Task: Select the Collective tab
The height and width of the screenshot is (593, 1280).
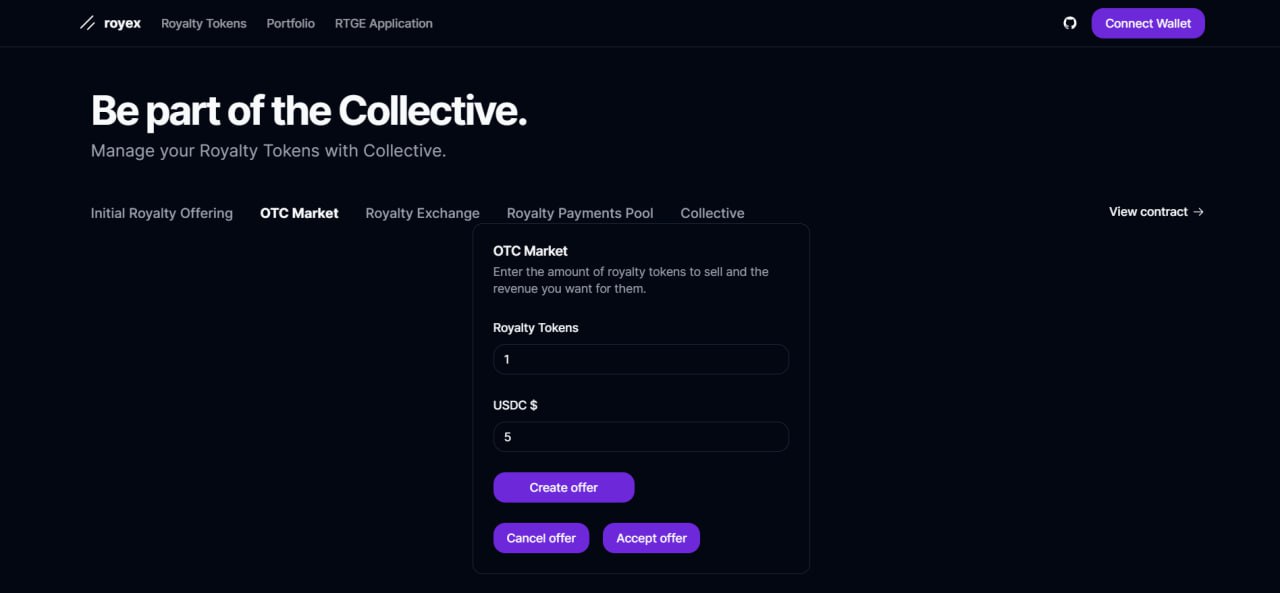Action: [x=712, y=213]
